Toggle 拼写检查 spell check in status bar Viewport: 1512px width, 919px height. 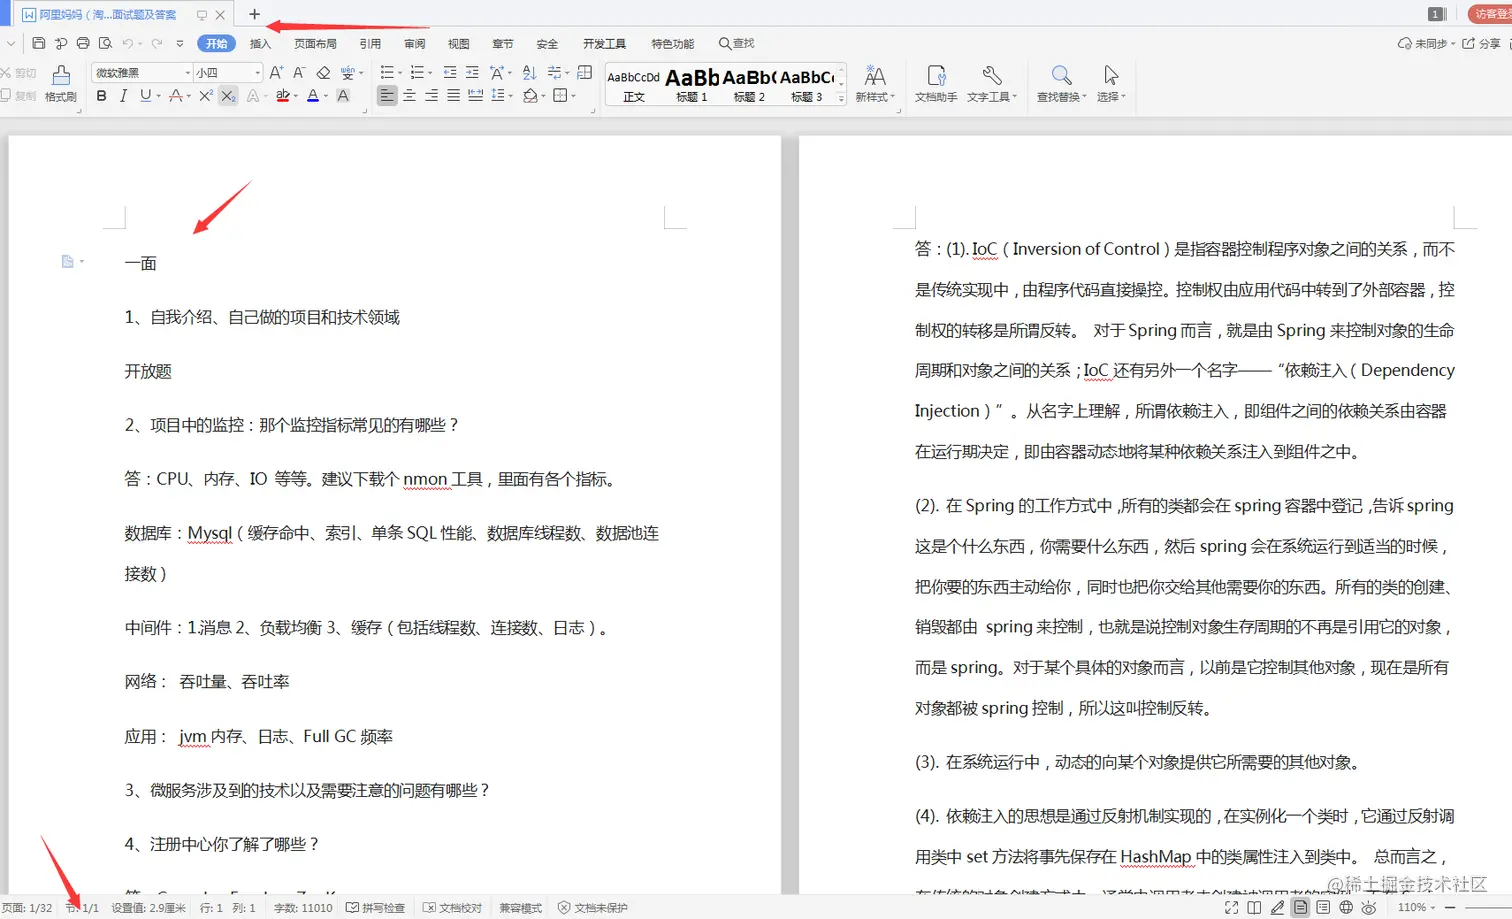point(376,908)
